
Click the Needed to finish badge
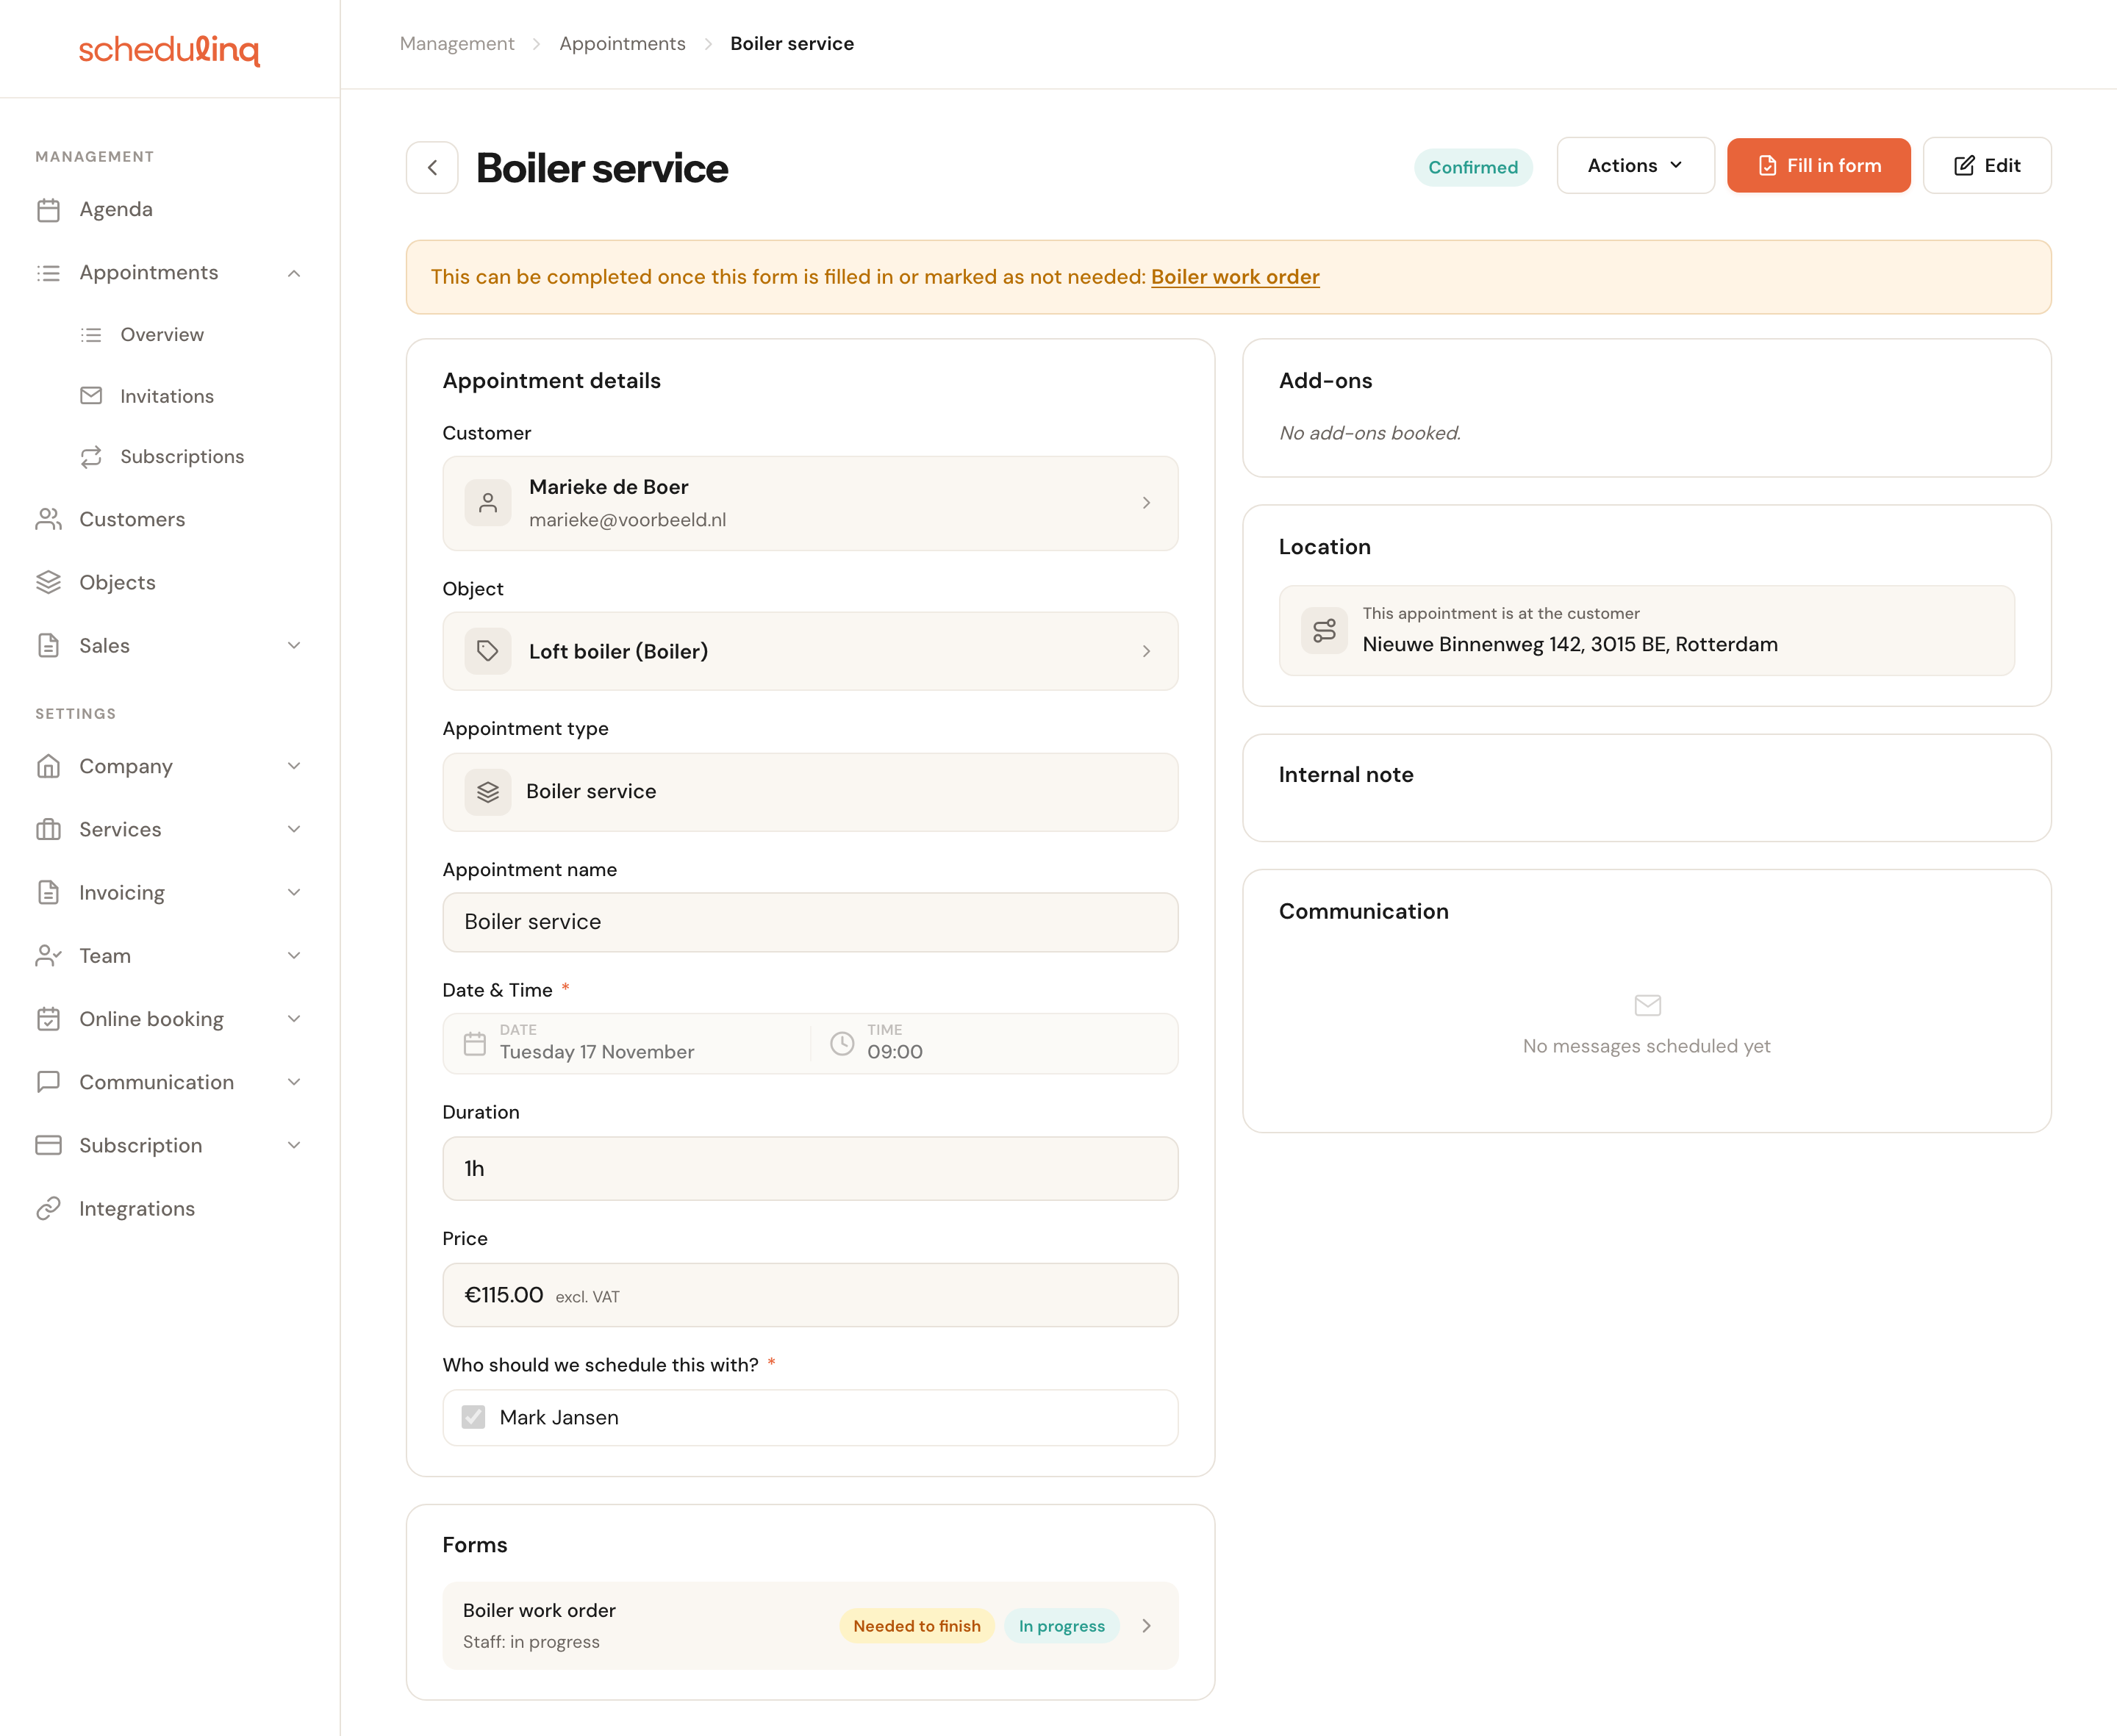click(x=917, y=1626)
